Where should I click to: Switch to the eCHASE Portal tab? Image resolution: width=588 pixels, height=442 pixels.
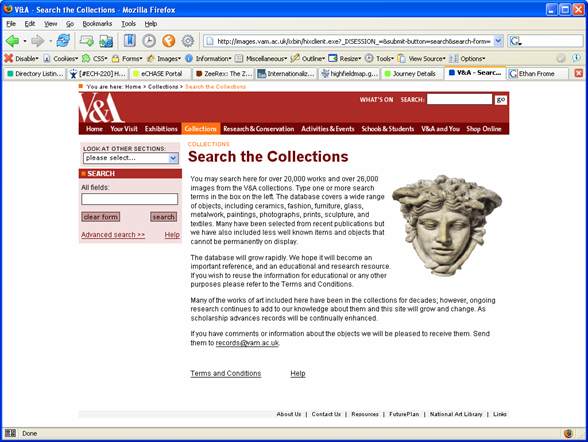(161, 73)
